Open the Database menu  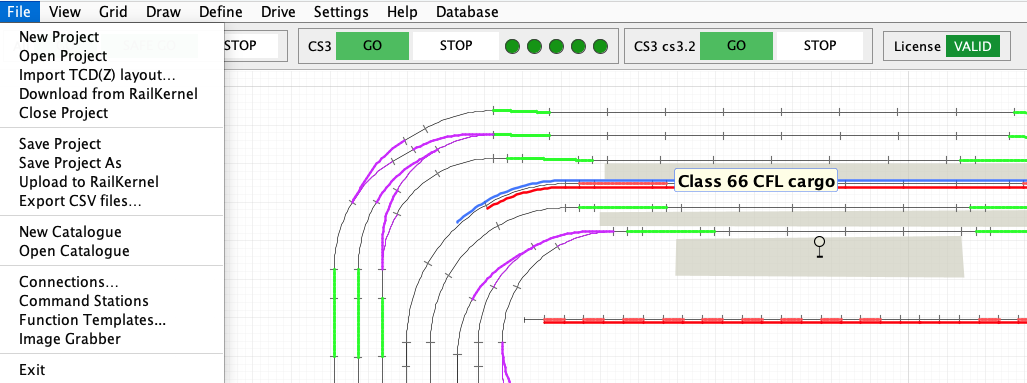[467, 12]
